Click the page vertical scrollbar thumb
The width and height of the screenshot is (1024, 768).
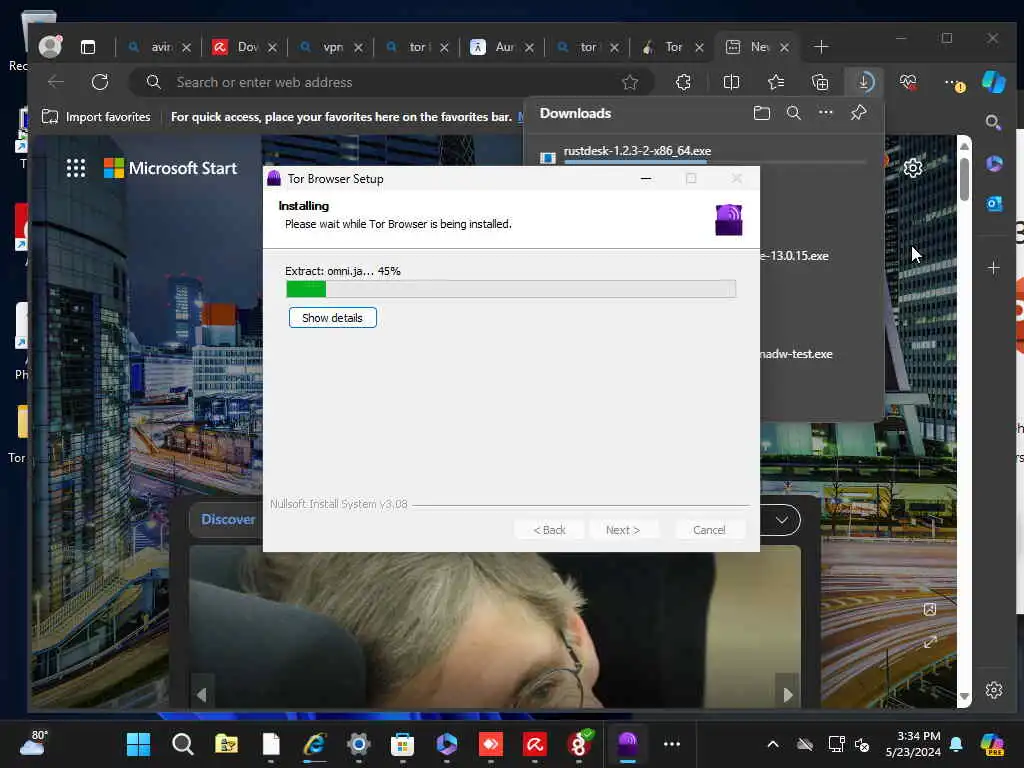click(964, 178)
